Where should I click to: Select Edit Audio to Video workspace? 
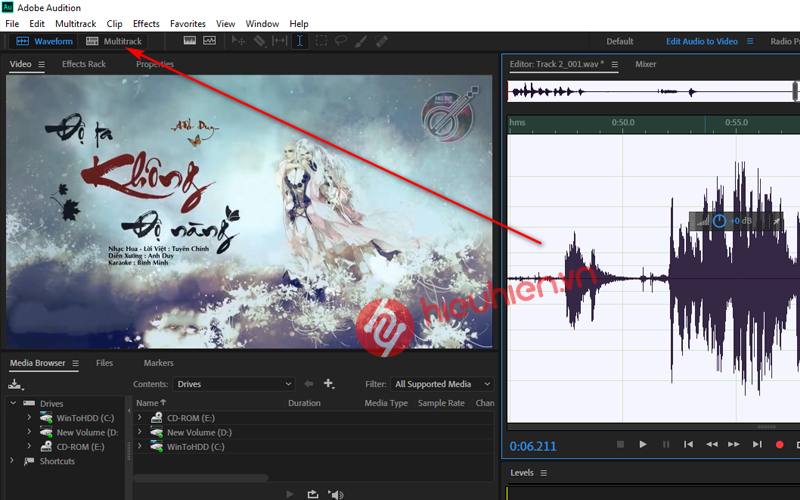(x=702, y=41)
